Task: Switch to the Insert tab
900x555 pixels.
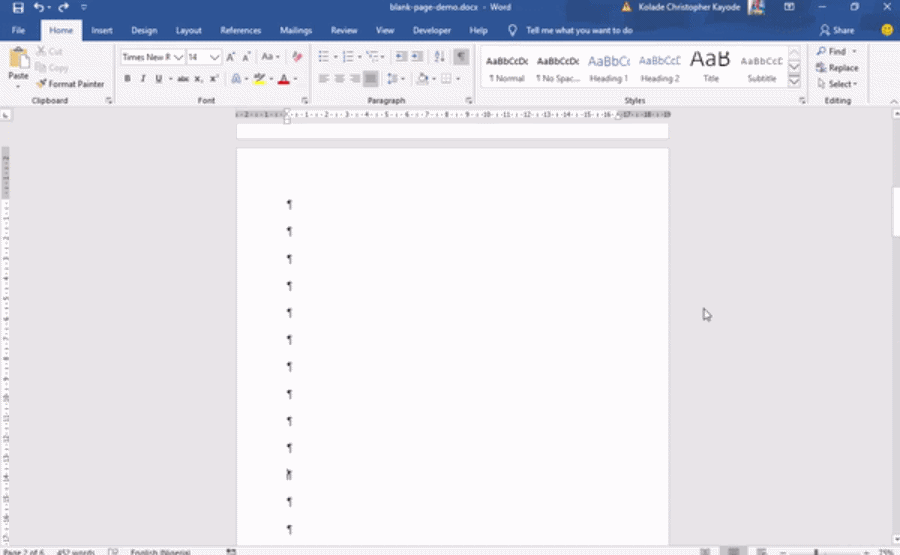Action: click(102, 31)
